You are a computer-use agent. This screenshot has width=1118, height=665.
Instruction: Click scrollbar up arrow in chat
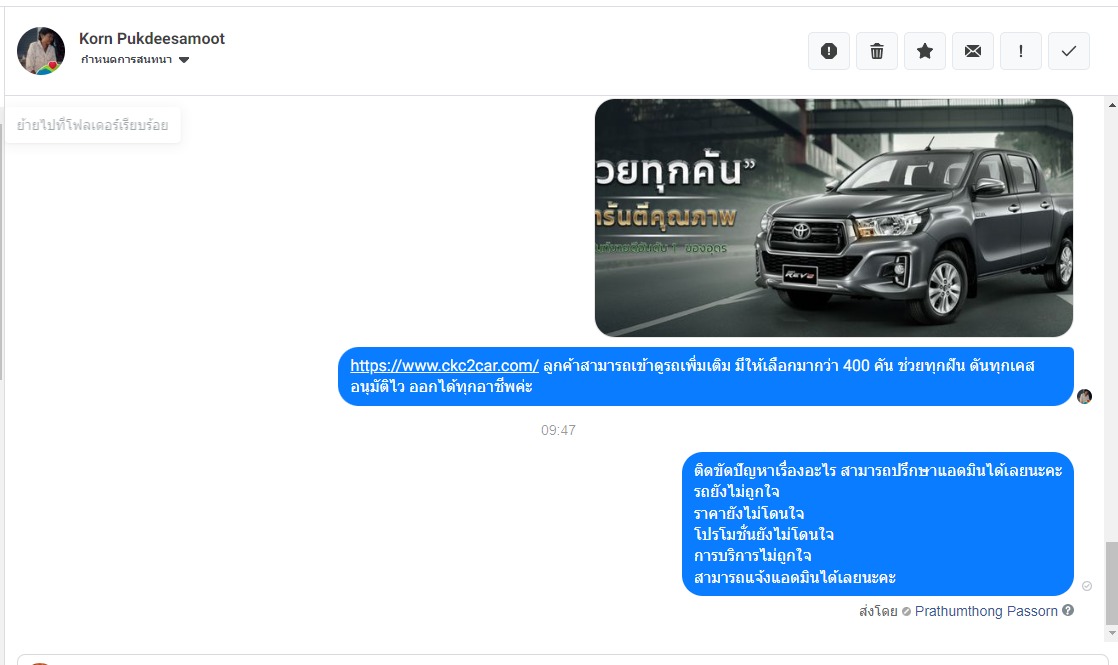click(1112, 105)
